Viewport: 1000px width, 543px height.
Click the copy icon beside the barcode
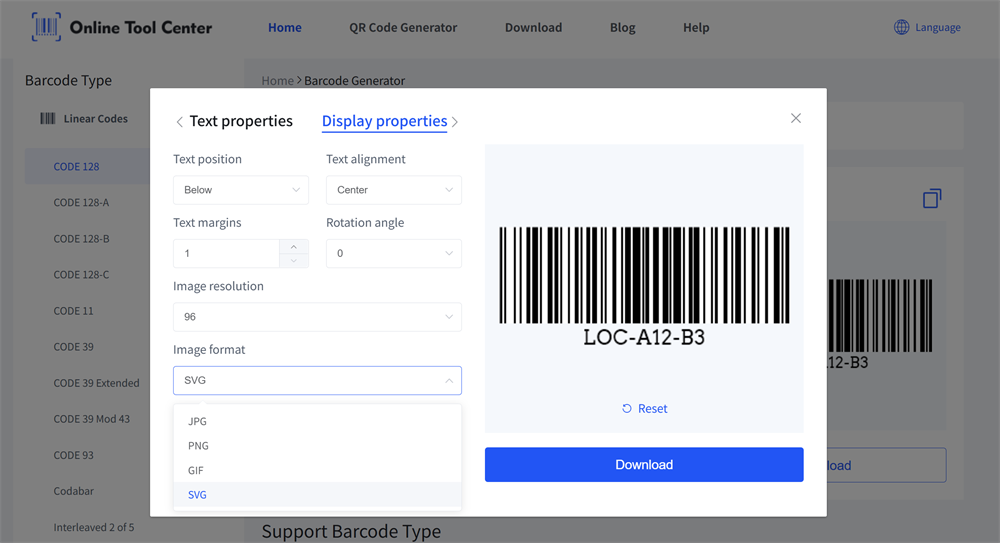[932, 199]
